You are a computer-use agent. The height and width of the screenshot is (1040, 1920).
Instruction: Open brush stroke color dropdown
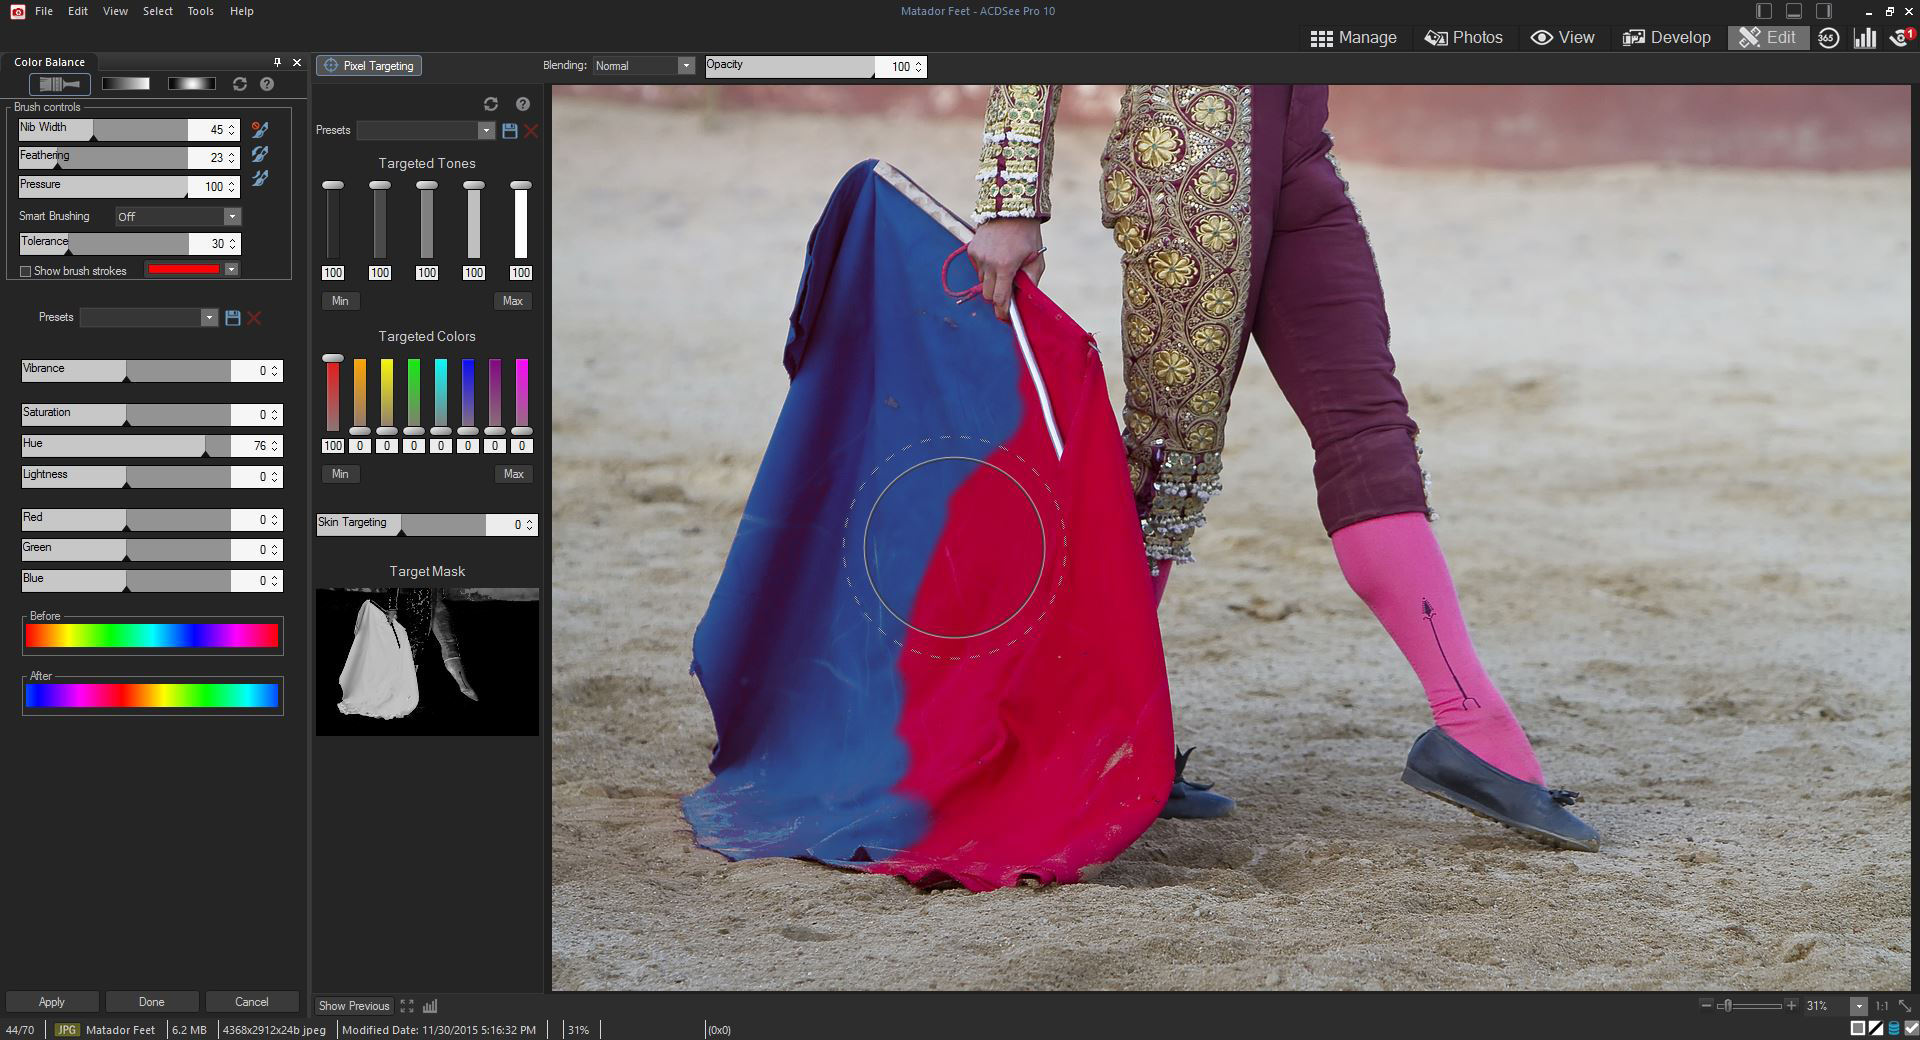[232, 269]
